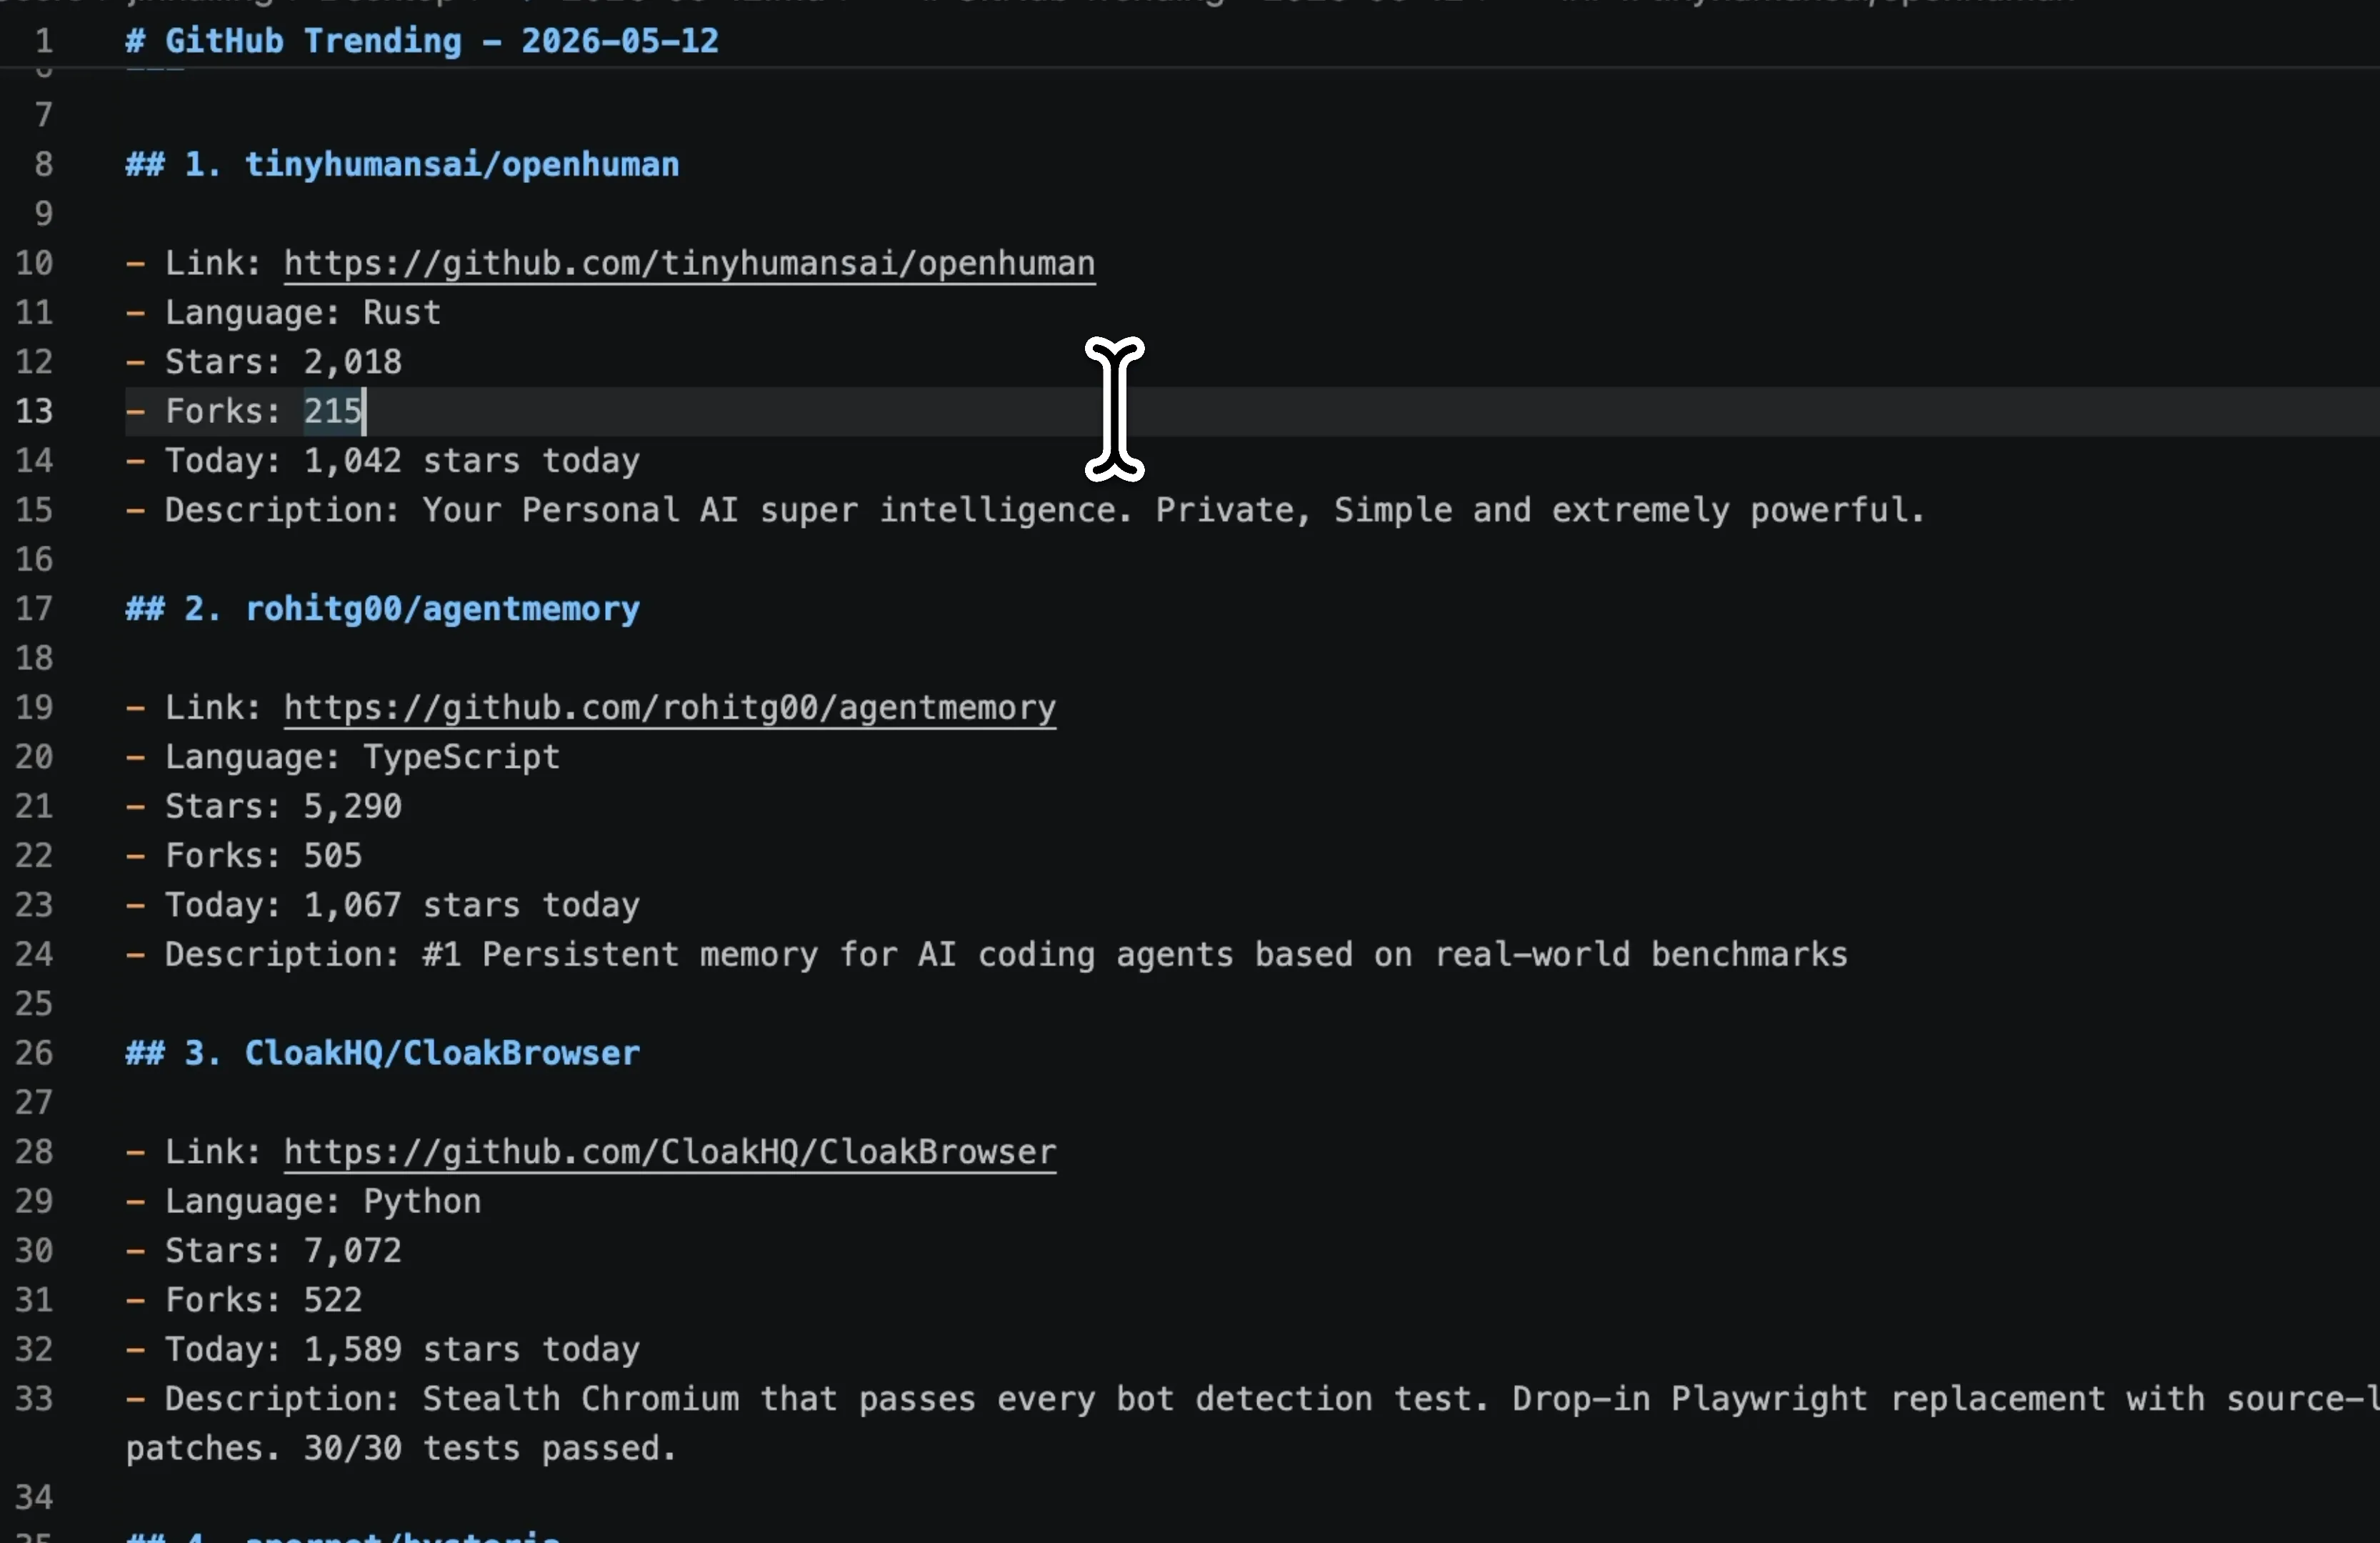
Task: Click the Stars: 2,018 line
Action: (264, 362)
